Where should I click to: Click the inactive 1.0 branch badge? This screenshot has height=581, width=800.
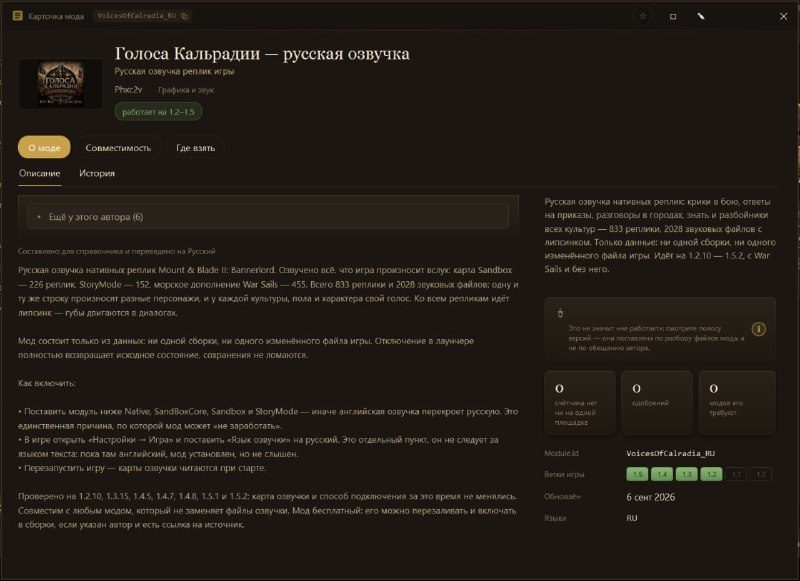pos(761,474)
